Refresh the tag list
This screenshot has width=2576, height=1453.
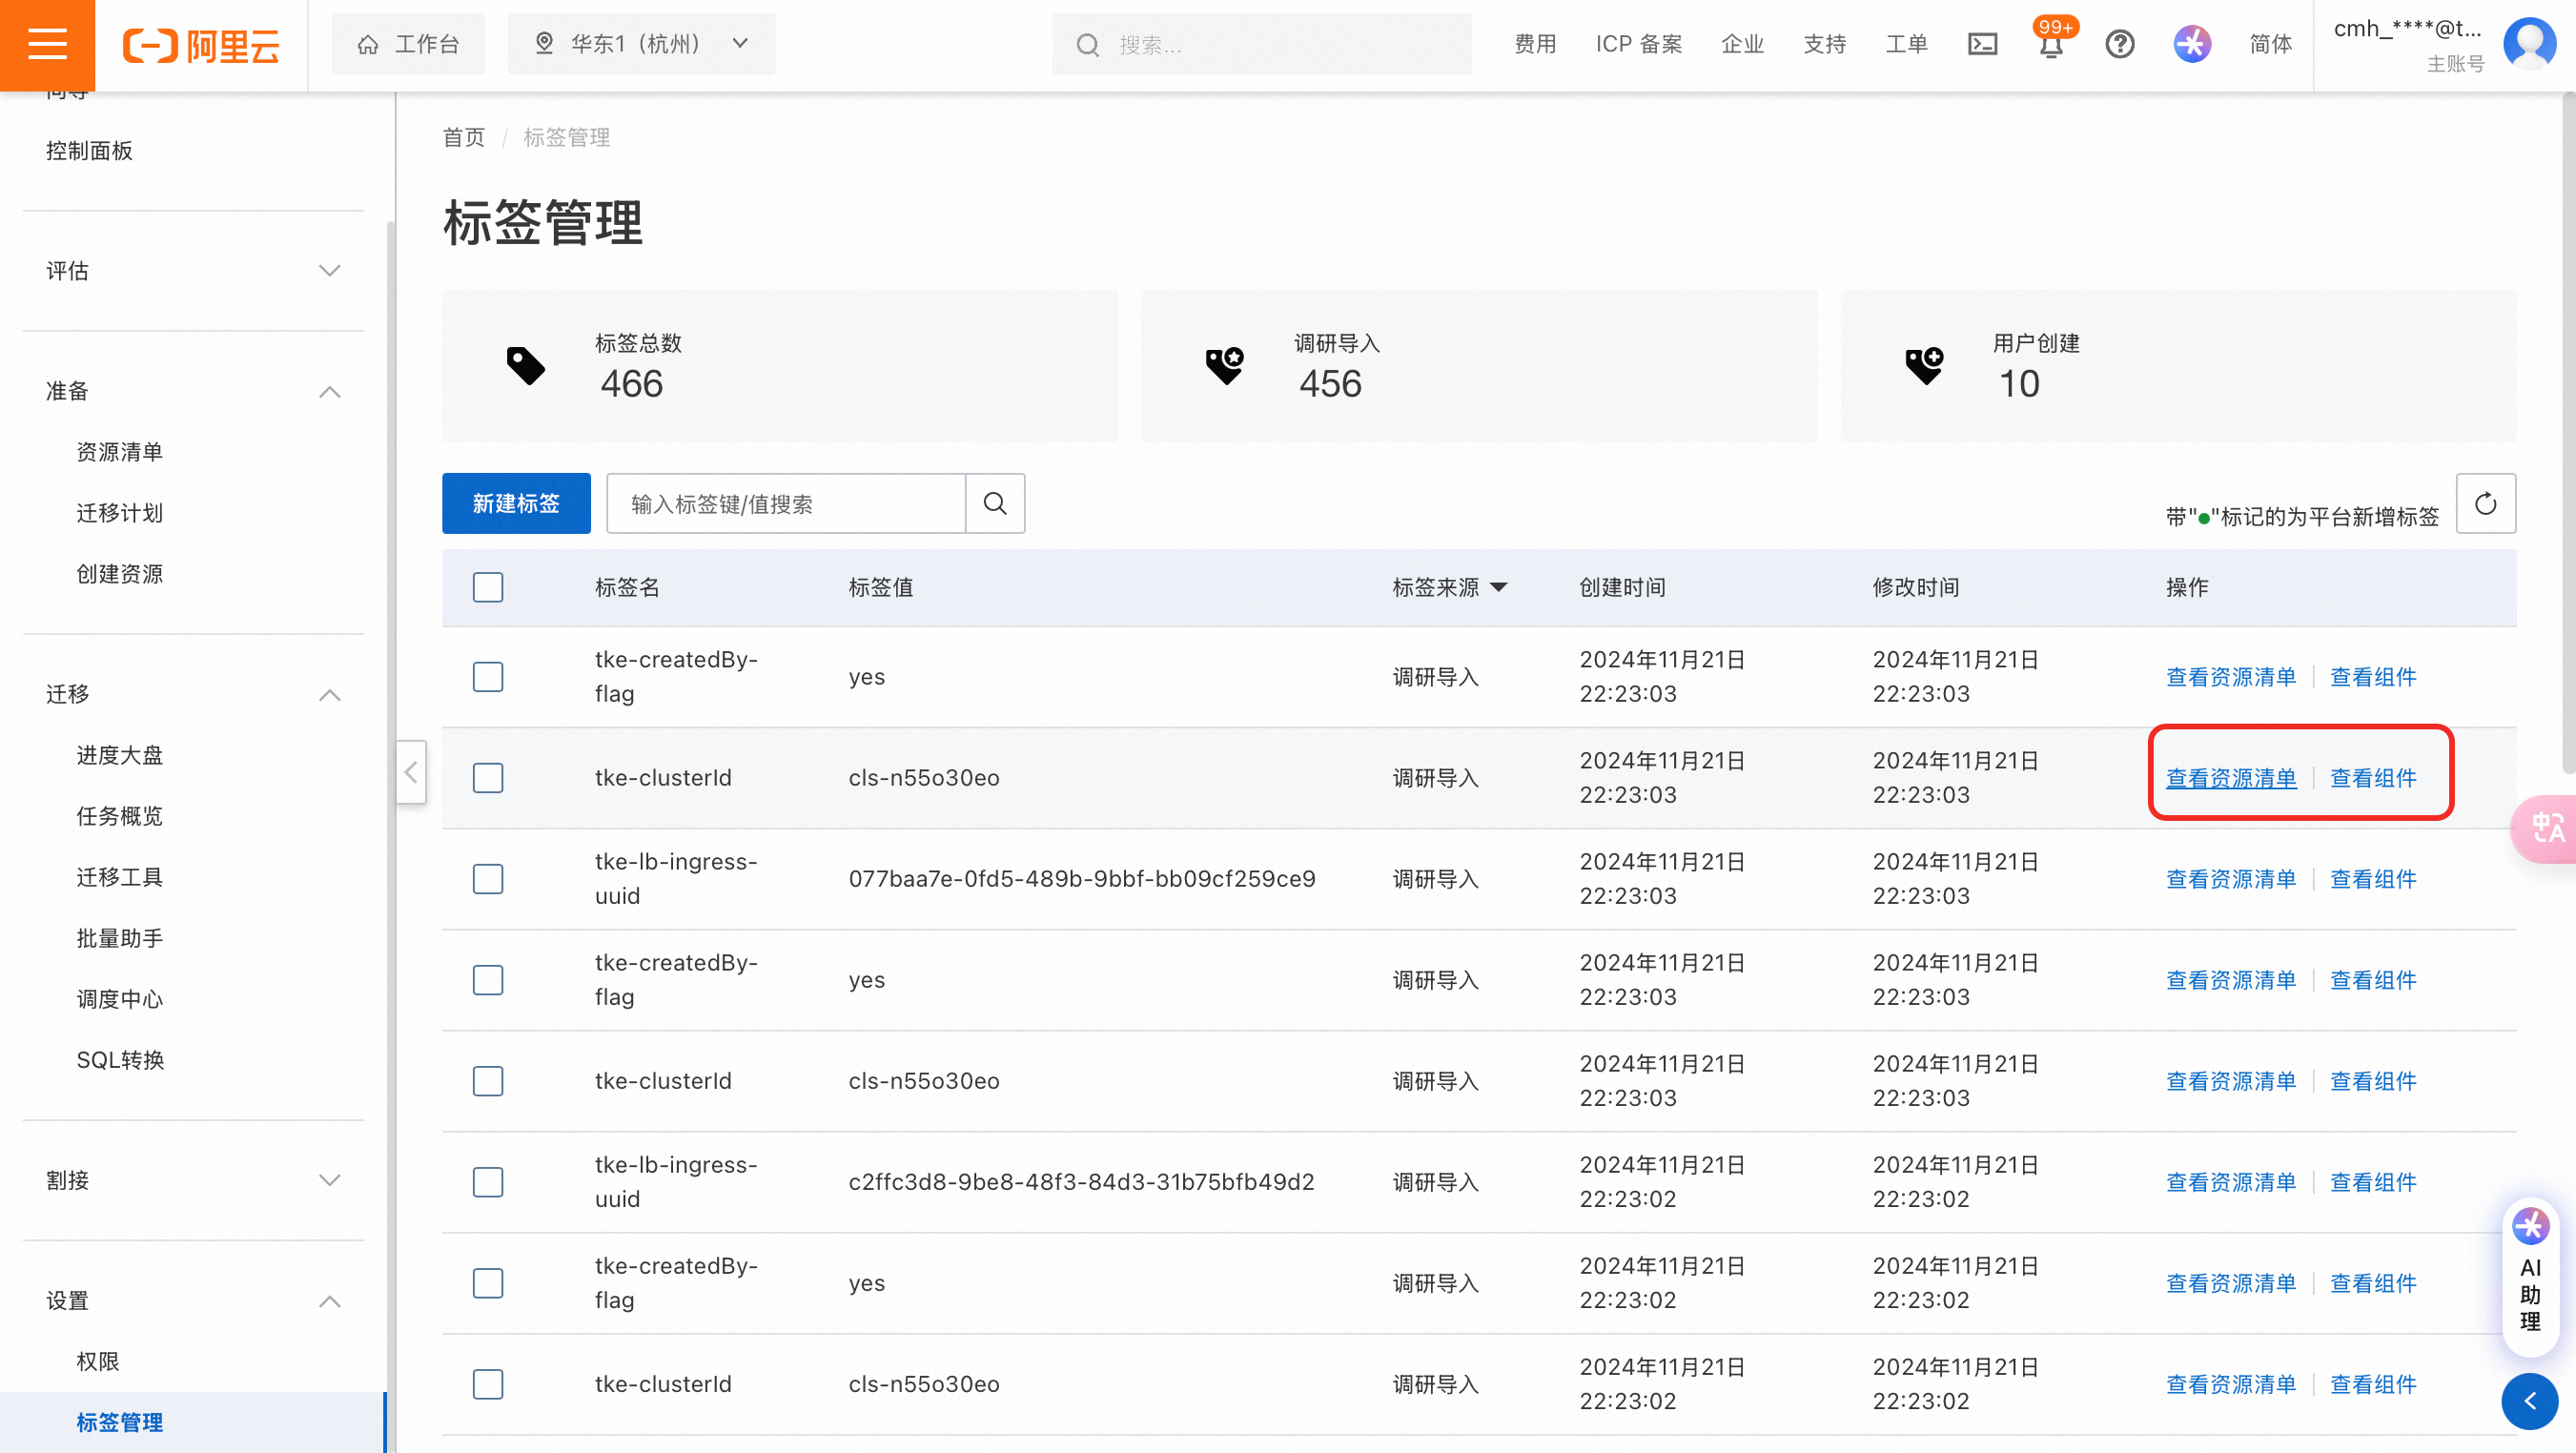2485,503
